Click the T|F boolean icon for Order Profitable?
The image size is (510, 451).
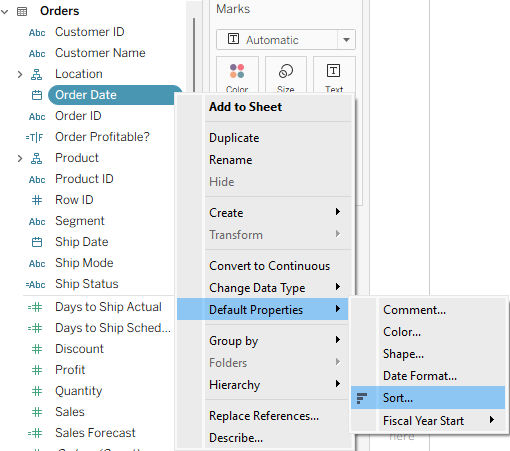[x=35, y=137]
